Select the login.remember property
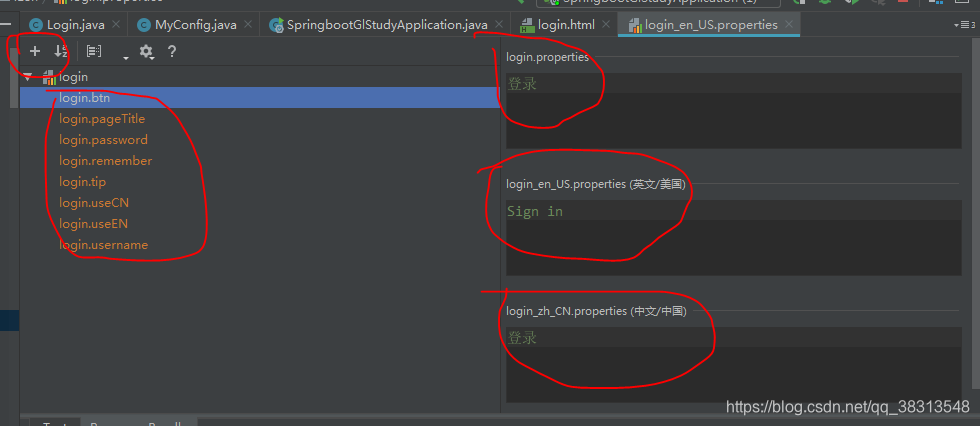The image size is (980, 426). tap(106, 161)
